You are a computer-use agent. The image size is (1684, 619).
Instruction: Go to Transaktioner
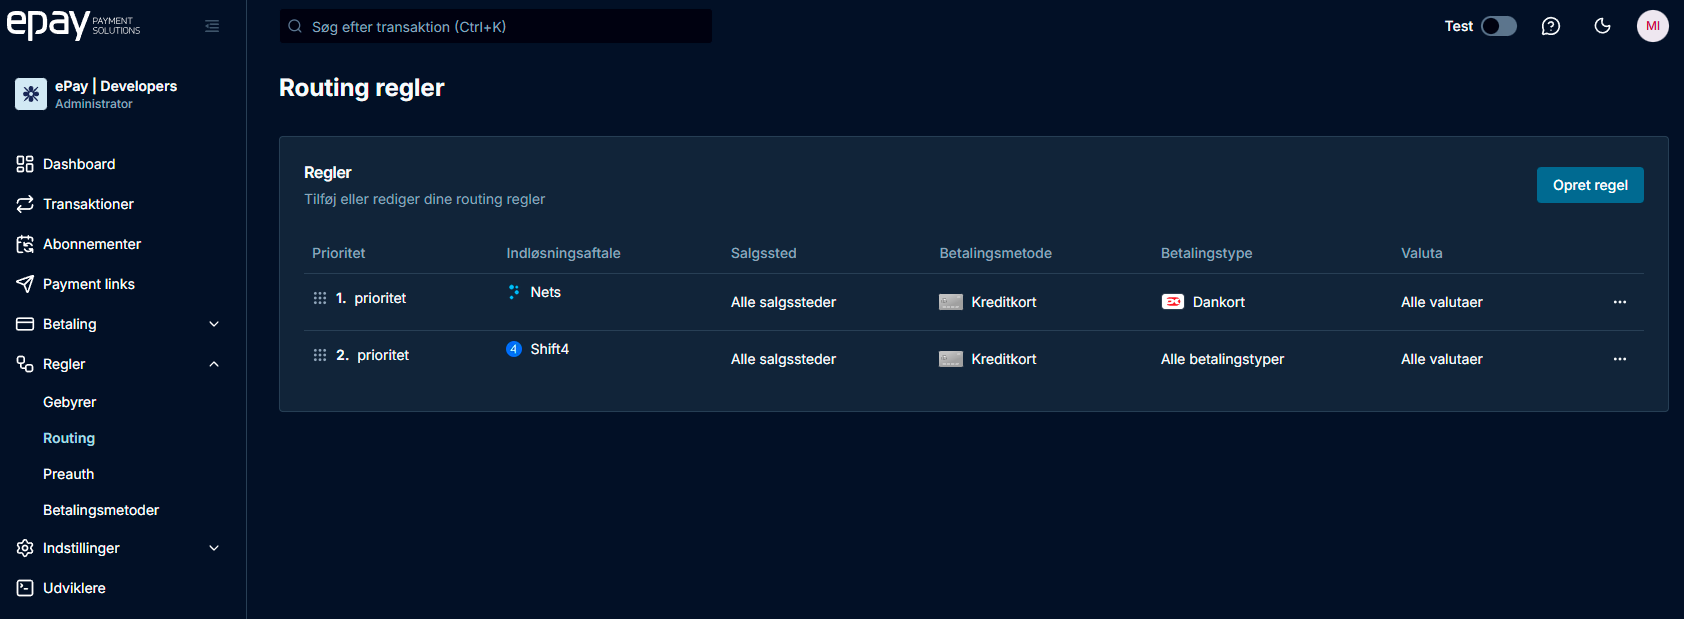pyautogui.click(x=88, y=204)
